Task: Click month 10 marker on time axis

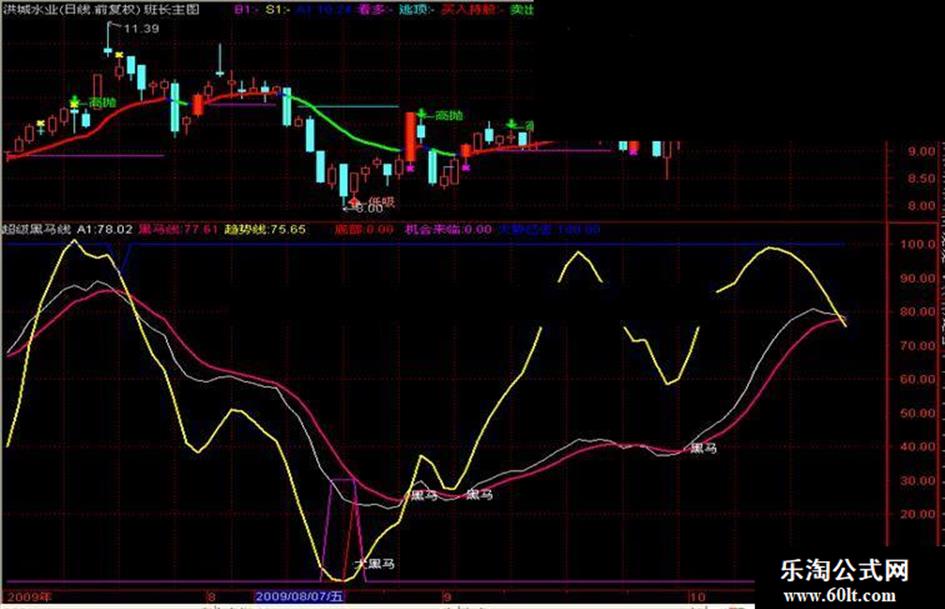Action: 697,597
